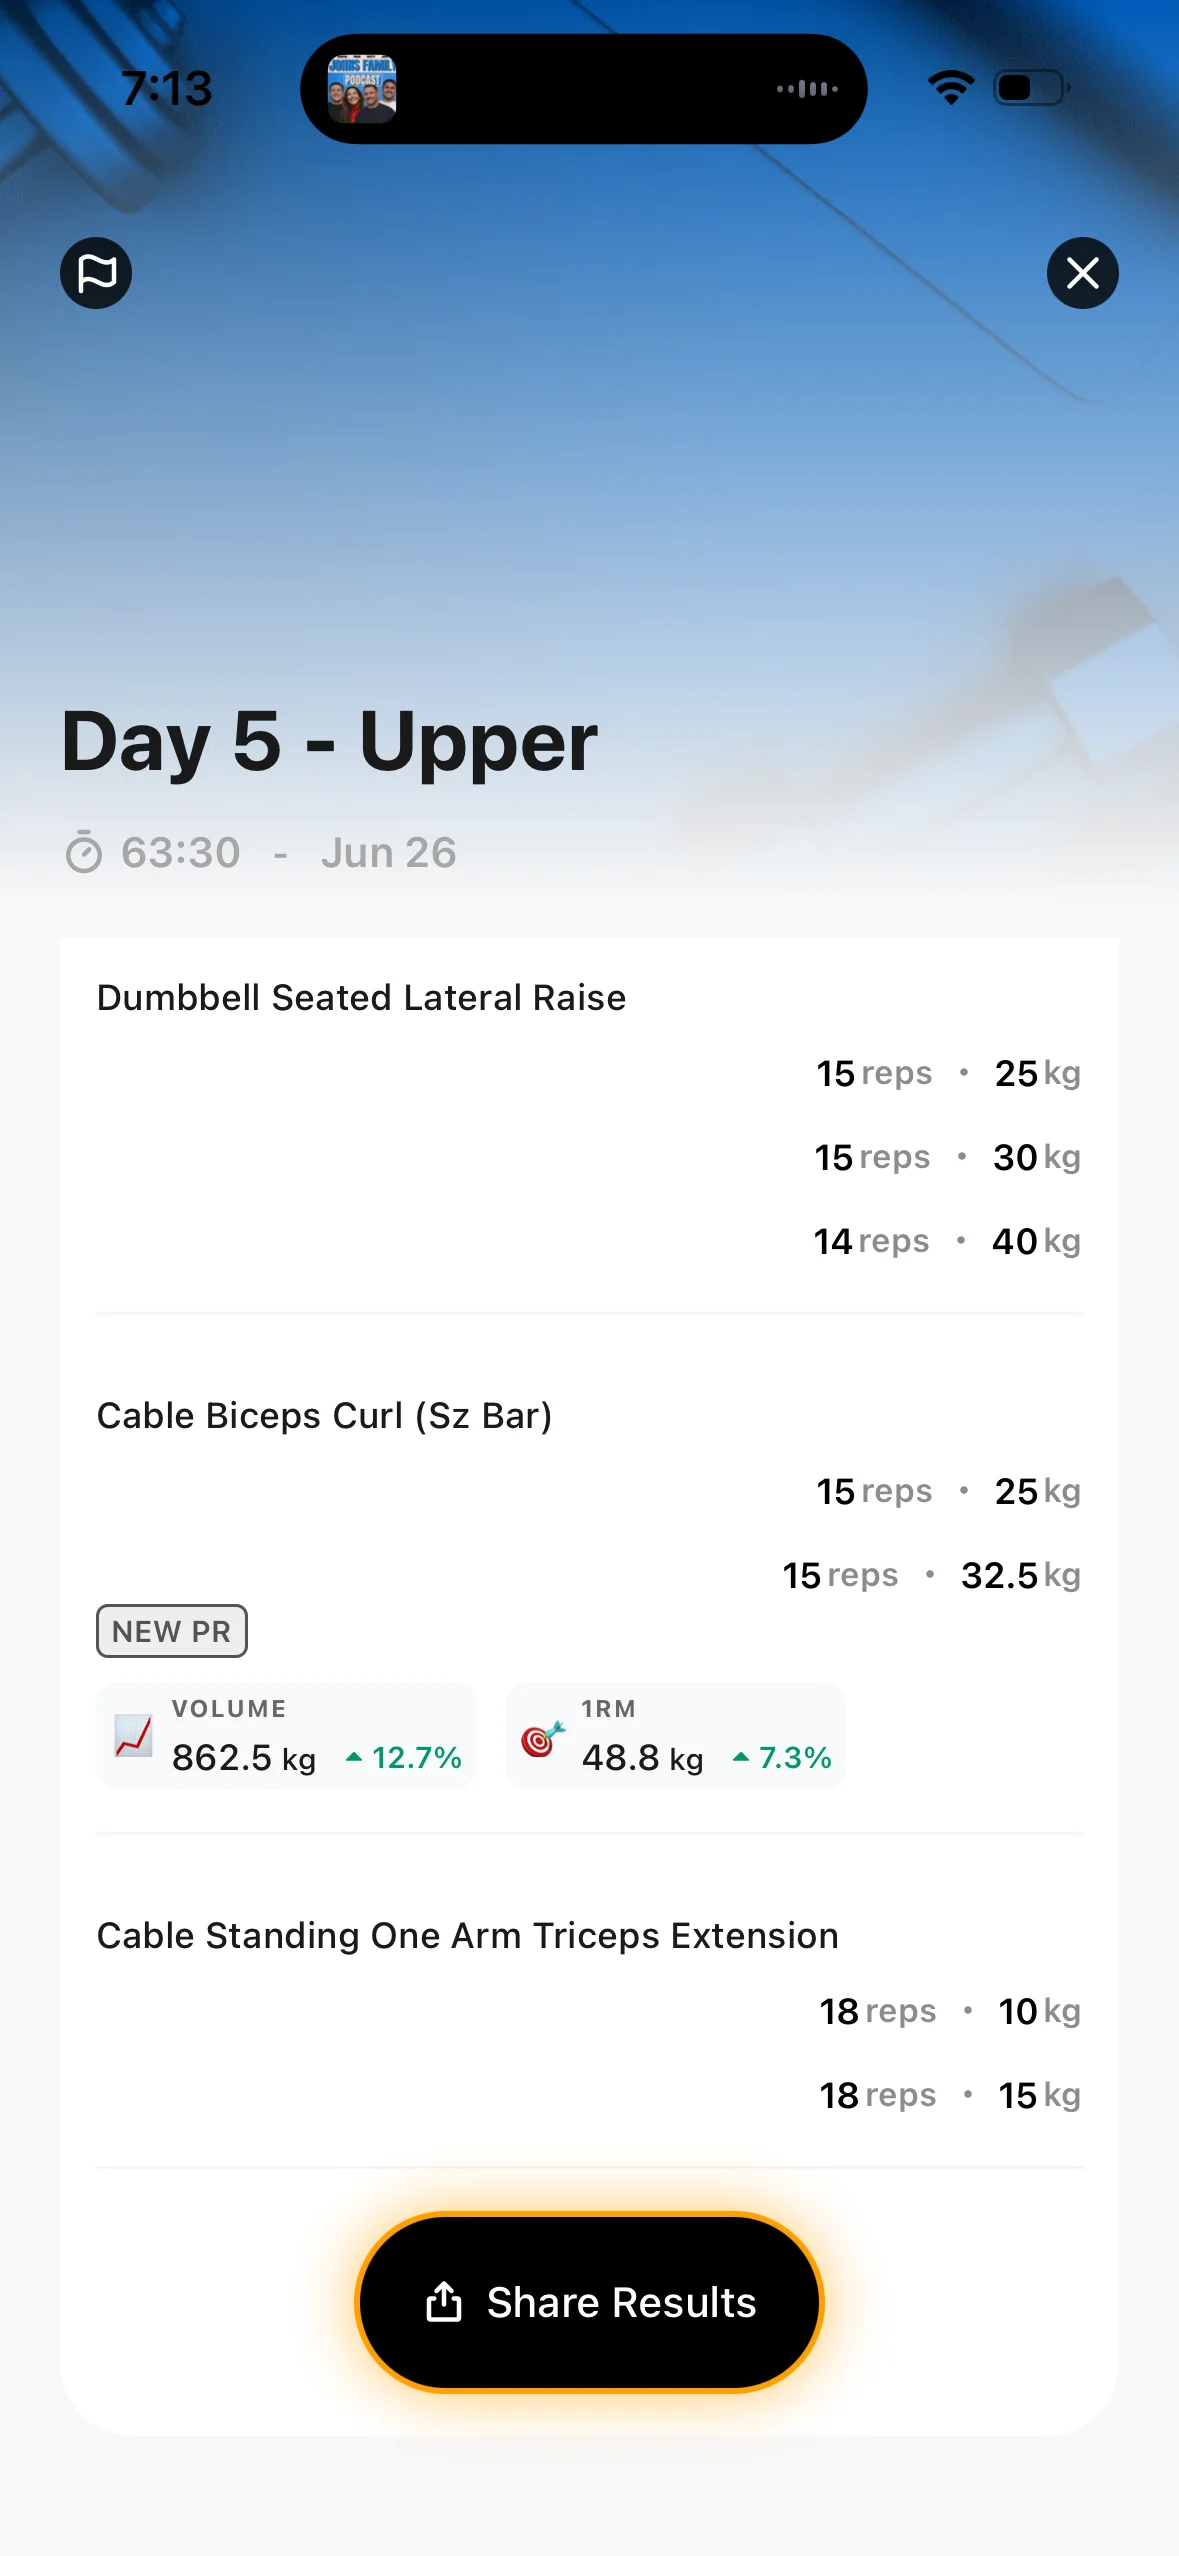Image resolution: width=1179 pixels, height=2556 pixels.
Task: Tap the audio waveform indicator
Action: 807,89
